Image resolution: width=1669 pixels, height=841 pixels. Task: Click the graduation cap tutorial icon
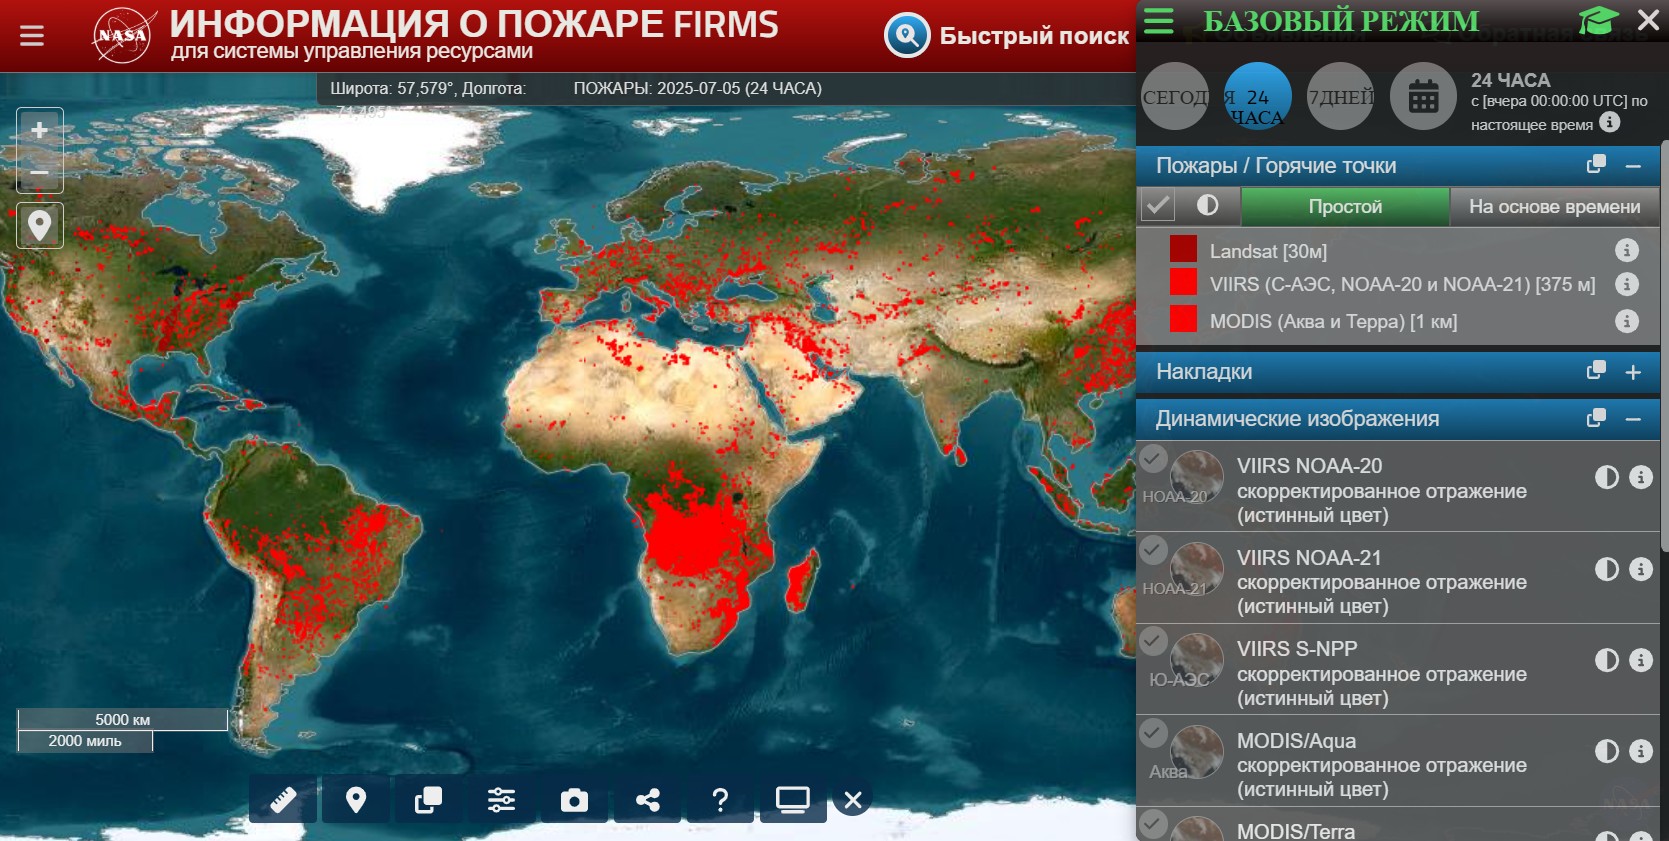(1598, 21)
